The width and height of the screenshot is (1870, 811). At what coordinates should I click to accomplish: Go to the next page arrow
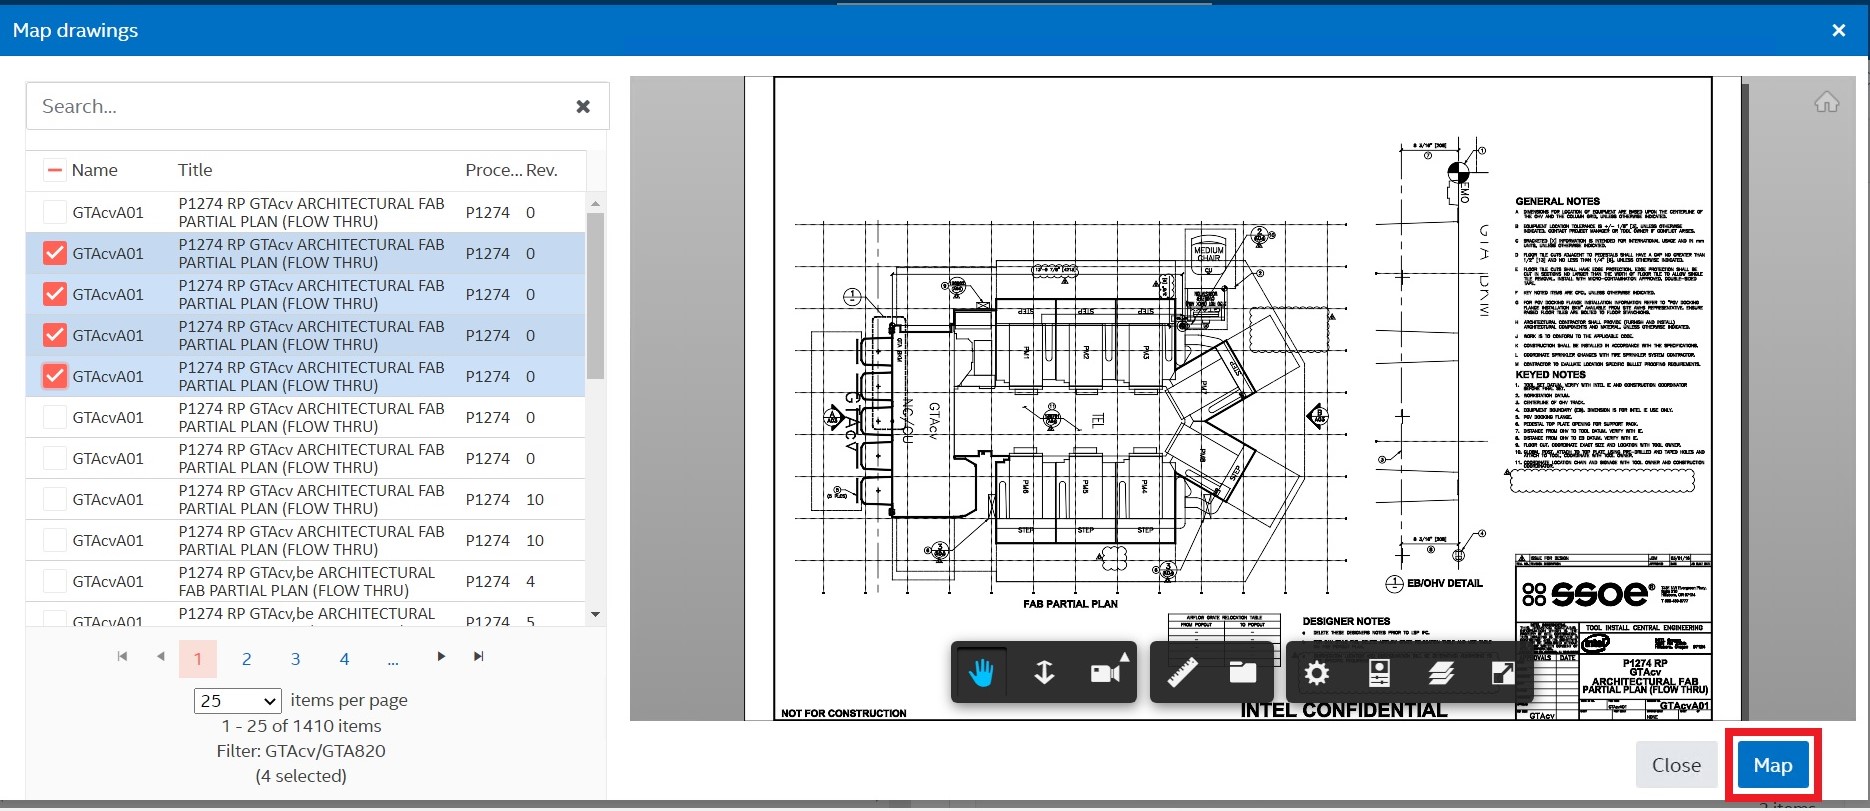441,657
